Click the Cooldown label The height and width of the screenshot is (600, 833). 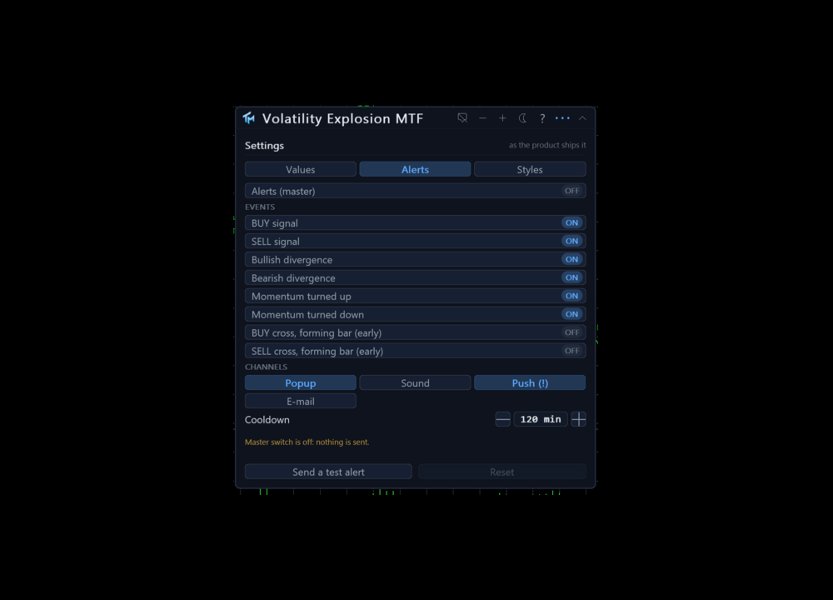267,419
